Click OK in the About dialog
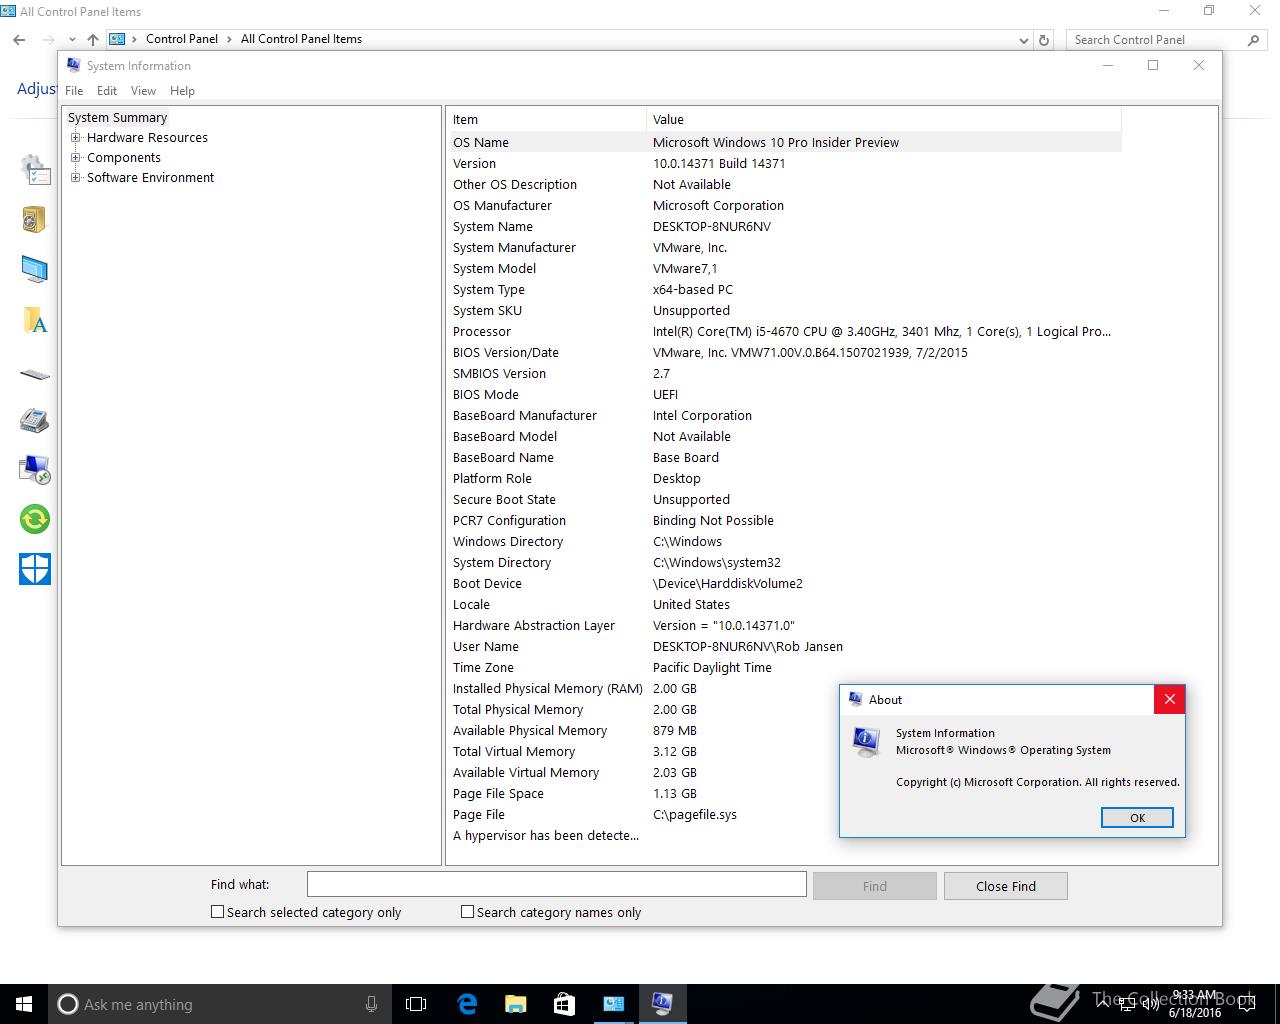The width and height of the screenshot is (1280, 1024). 1137,818
